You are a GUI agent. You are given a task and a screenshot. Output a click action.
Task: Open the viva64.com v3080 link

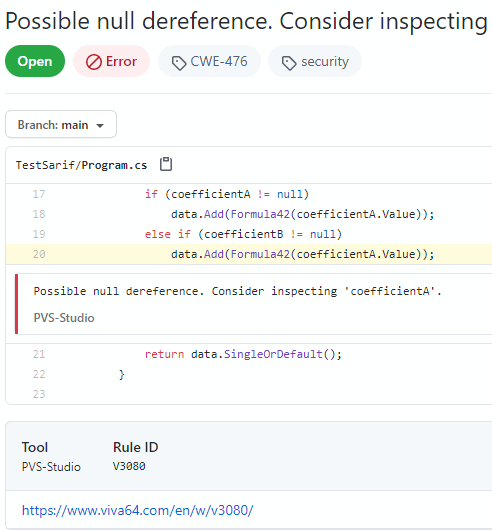coord(137,510)
